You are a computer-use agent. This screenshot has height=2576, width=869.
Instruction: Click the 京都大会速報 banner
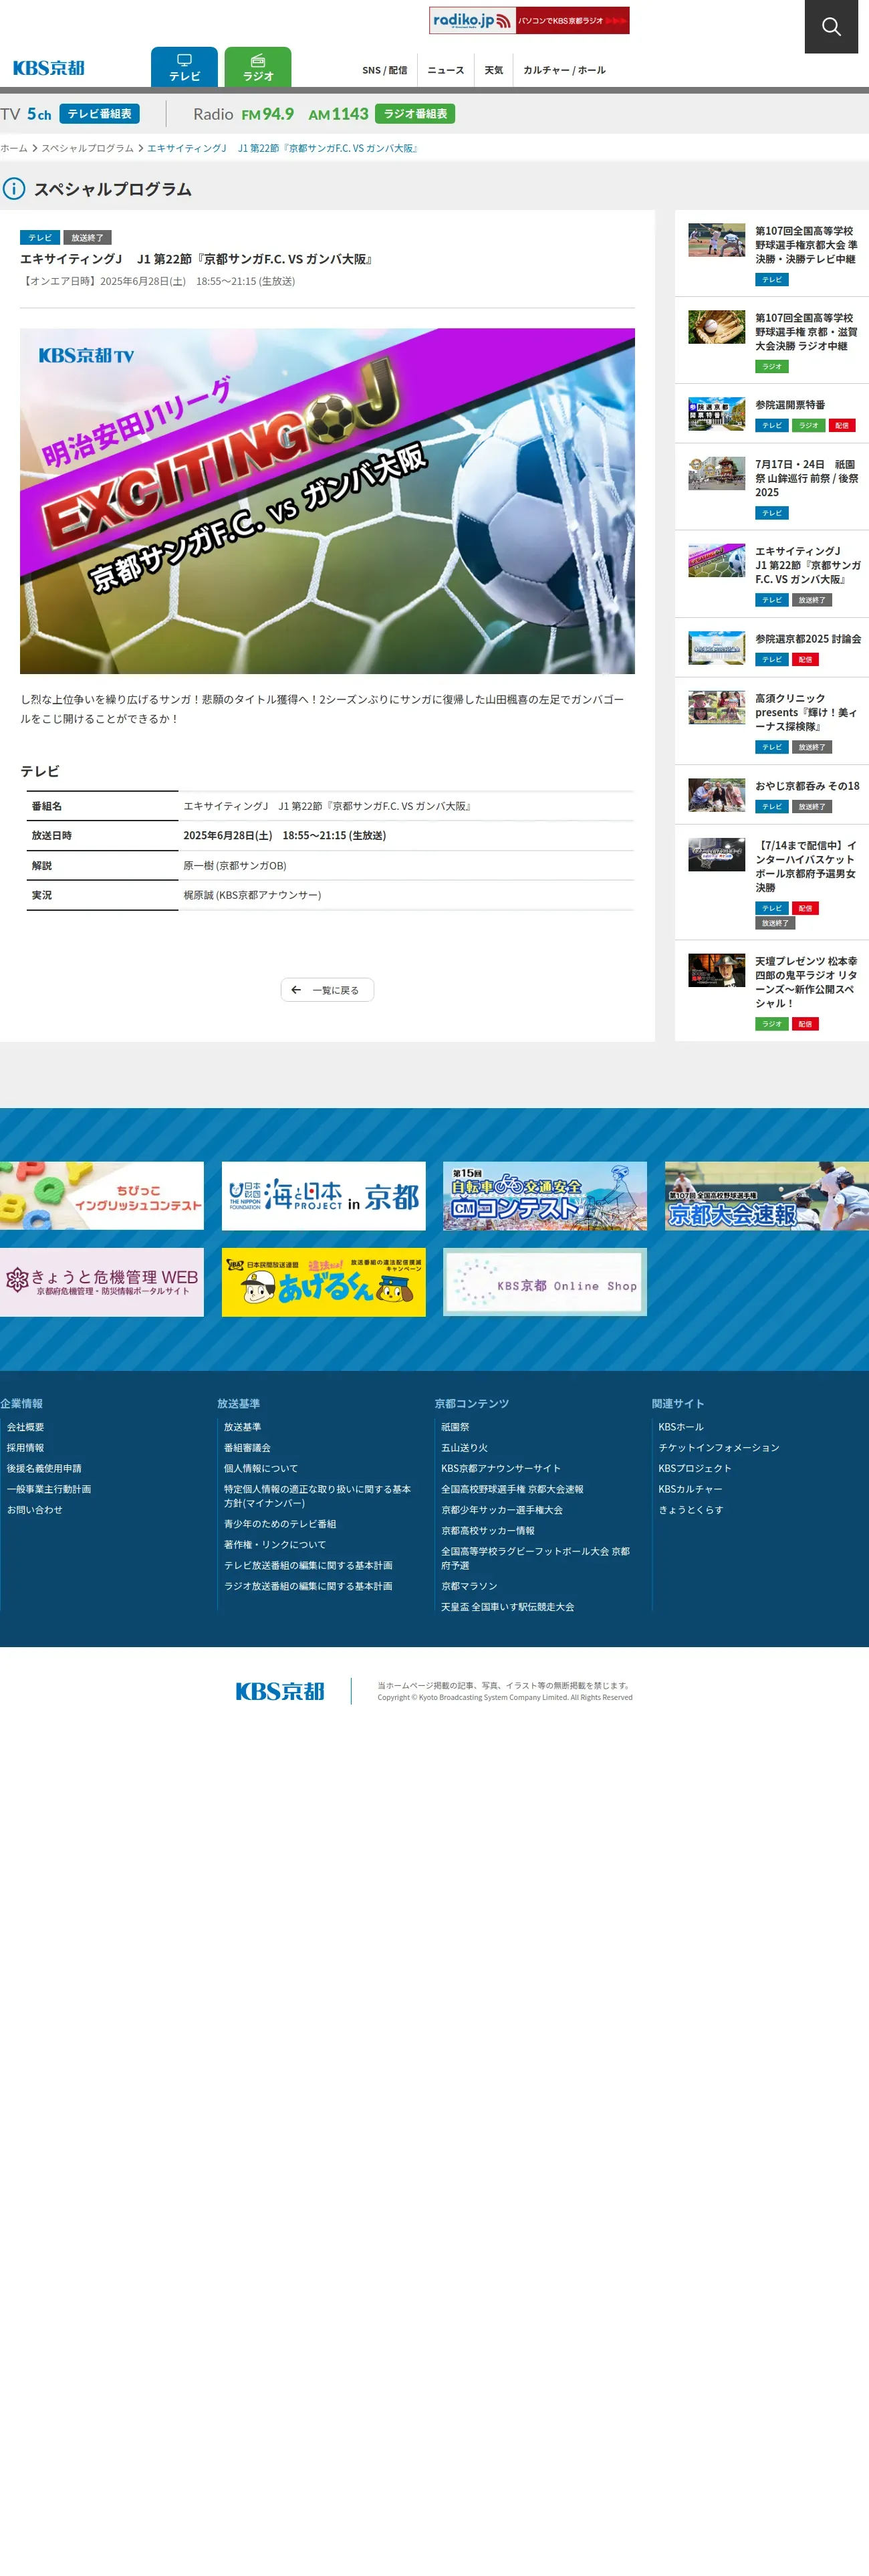tap(767, 1196)
